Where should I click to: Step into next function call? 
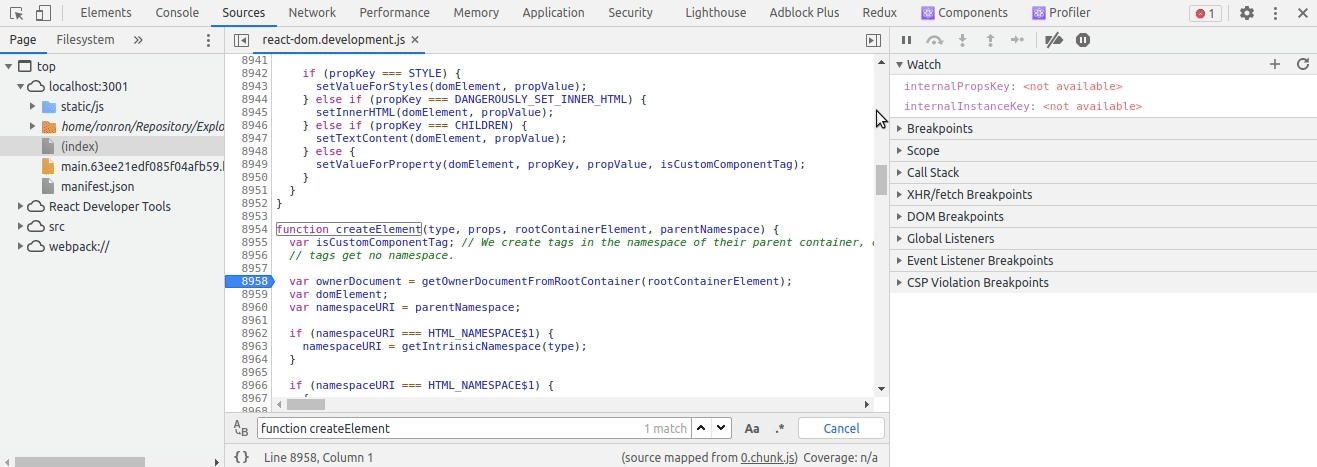[963, 40]
